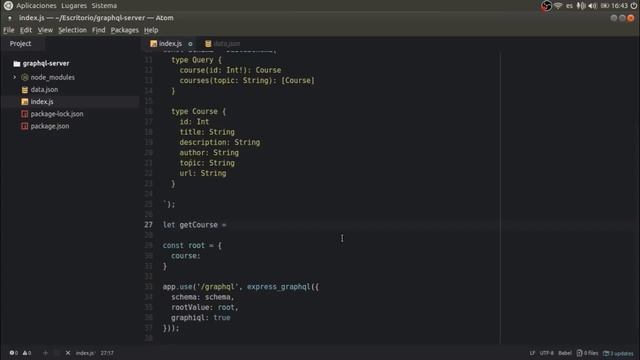Click the linter warnings count icon
Screen dimensions: 640x360
pyautogui.click(x=27, y=353)
